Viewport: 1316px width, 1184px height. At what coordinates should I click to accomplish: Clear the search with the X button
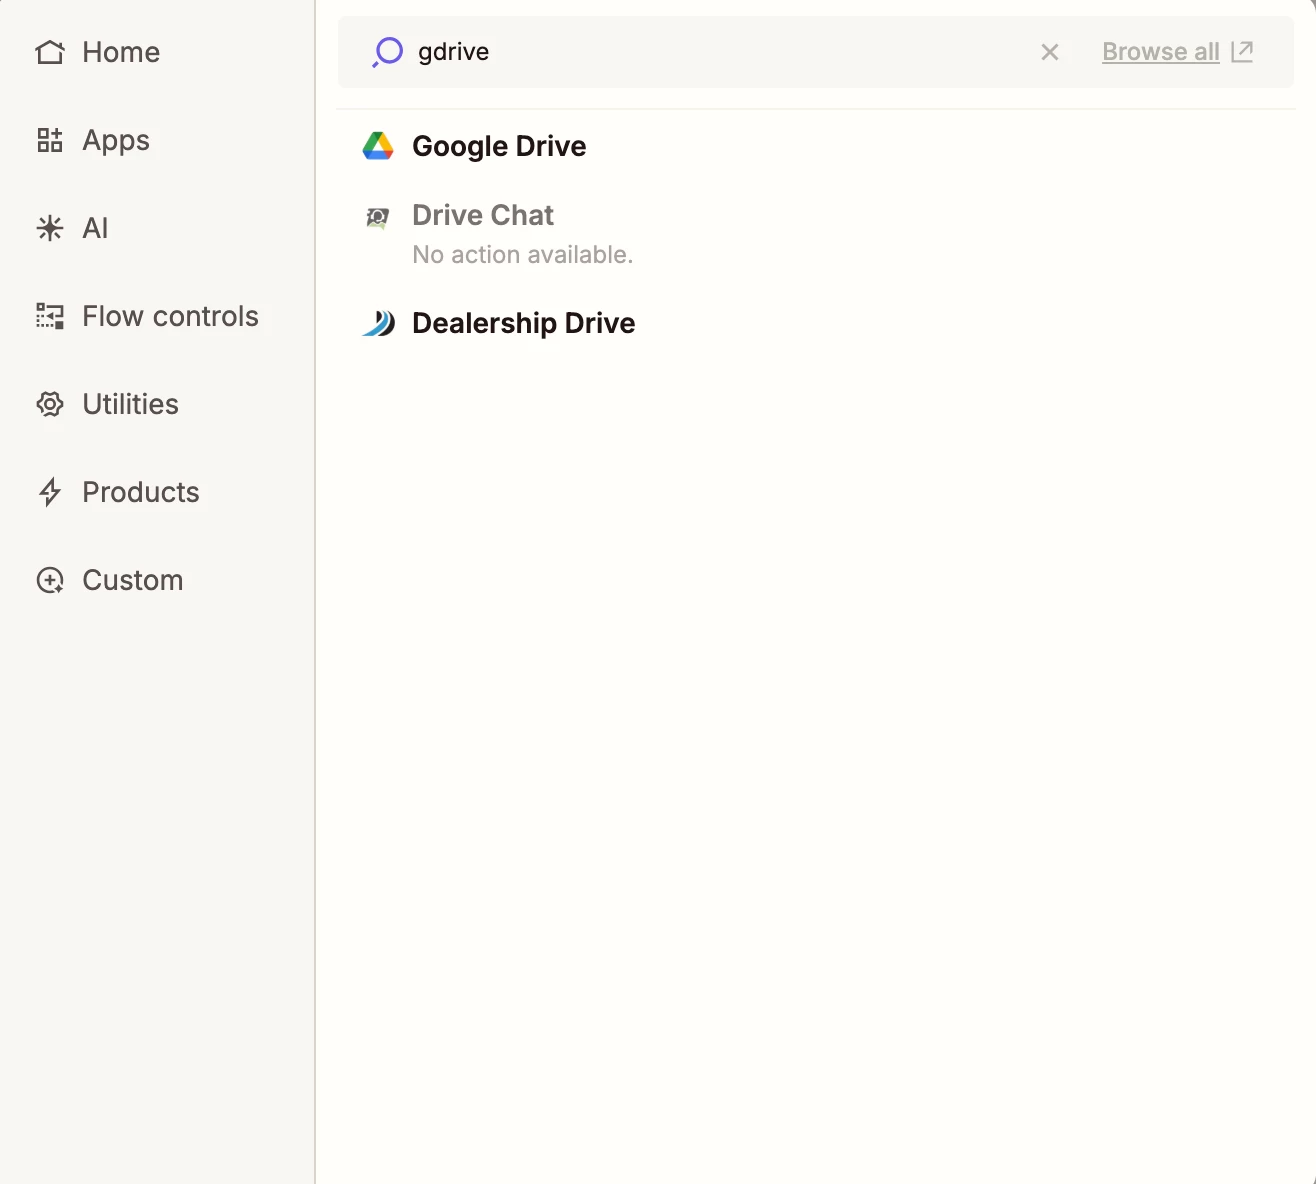coord(1050,52)
